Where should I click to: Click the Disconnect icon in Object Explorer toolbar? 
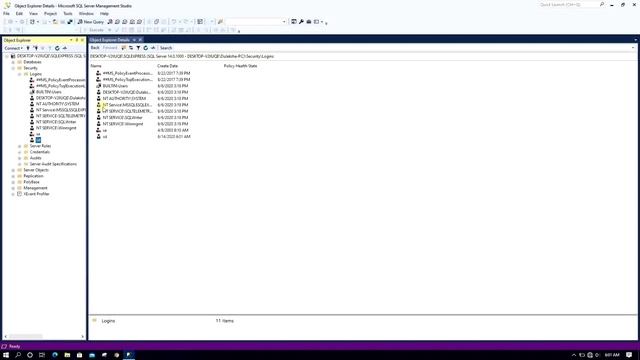tap(36, 48)
